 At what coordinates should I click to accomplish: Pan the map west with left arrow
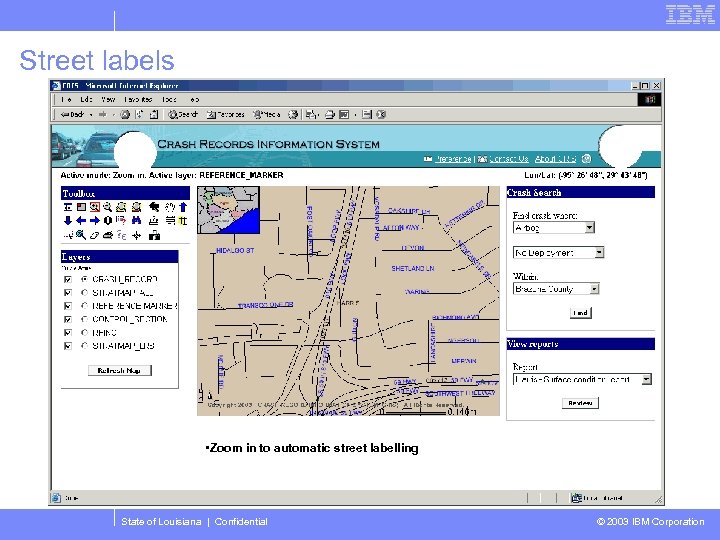point(81,220)
